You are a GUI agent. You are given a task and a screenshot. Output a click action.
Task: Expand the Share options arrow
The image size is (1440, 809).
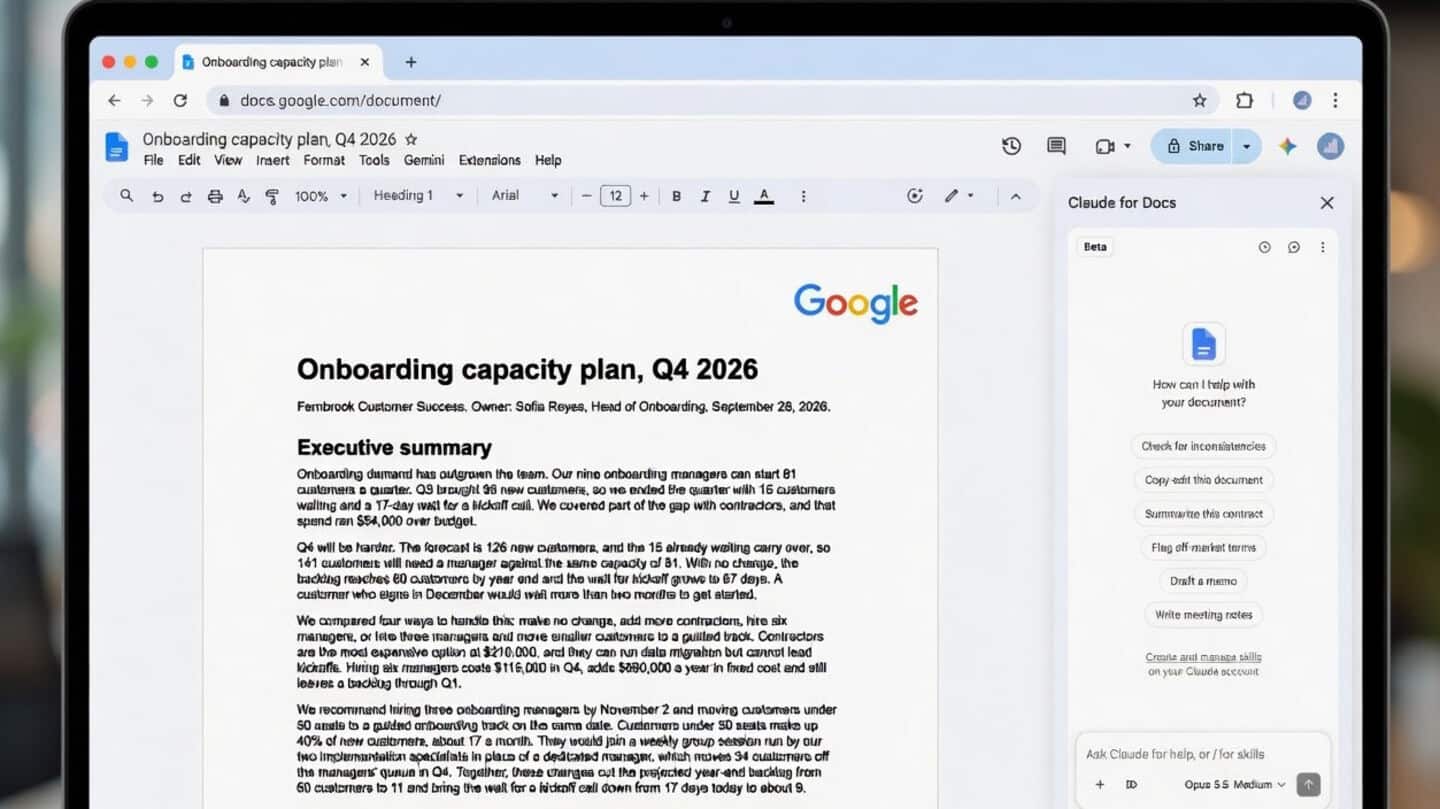pyautogui.click(x=1246, y=146)
